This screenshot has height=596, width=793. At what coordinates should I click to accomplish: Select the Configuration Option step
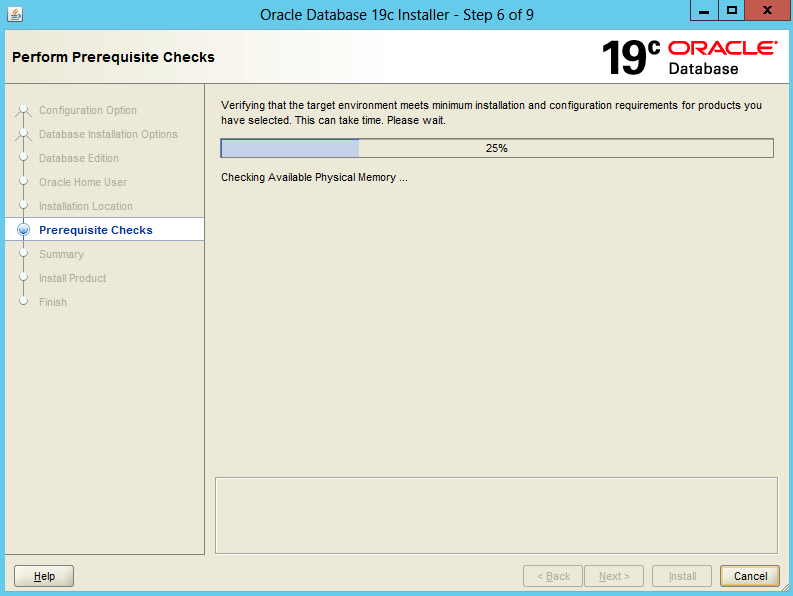click(87, 110)
